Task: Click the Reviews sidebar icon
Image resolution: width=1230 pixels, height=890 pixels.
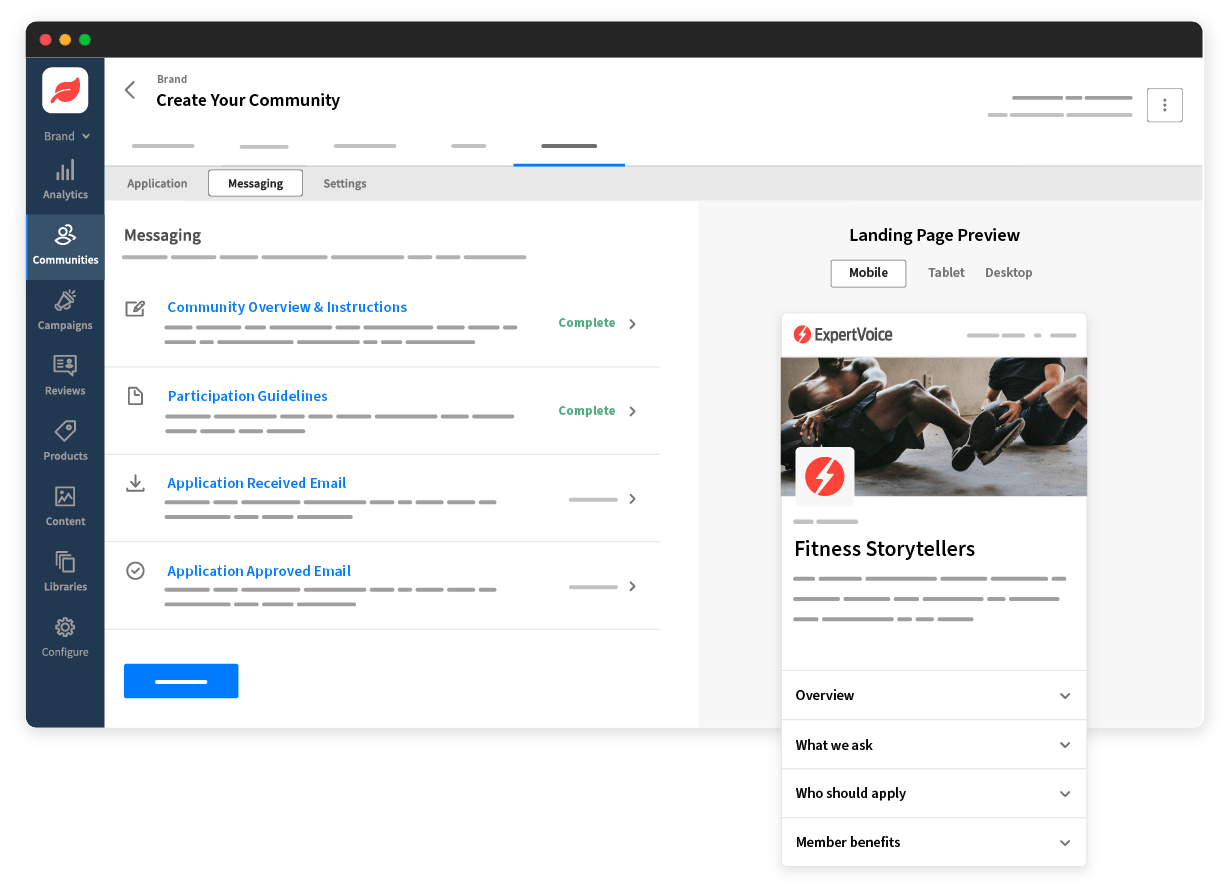Action: tap(64, 375)
